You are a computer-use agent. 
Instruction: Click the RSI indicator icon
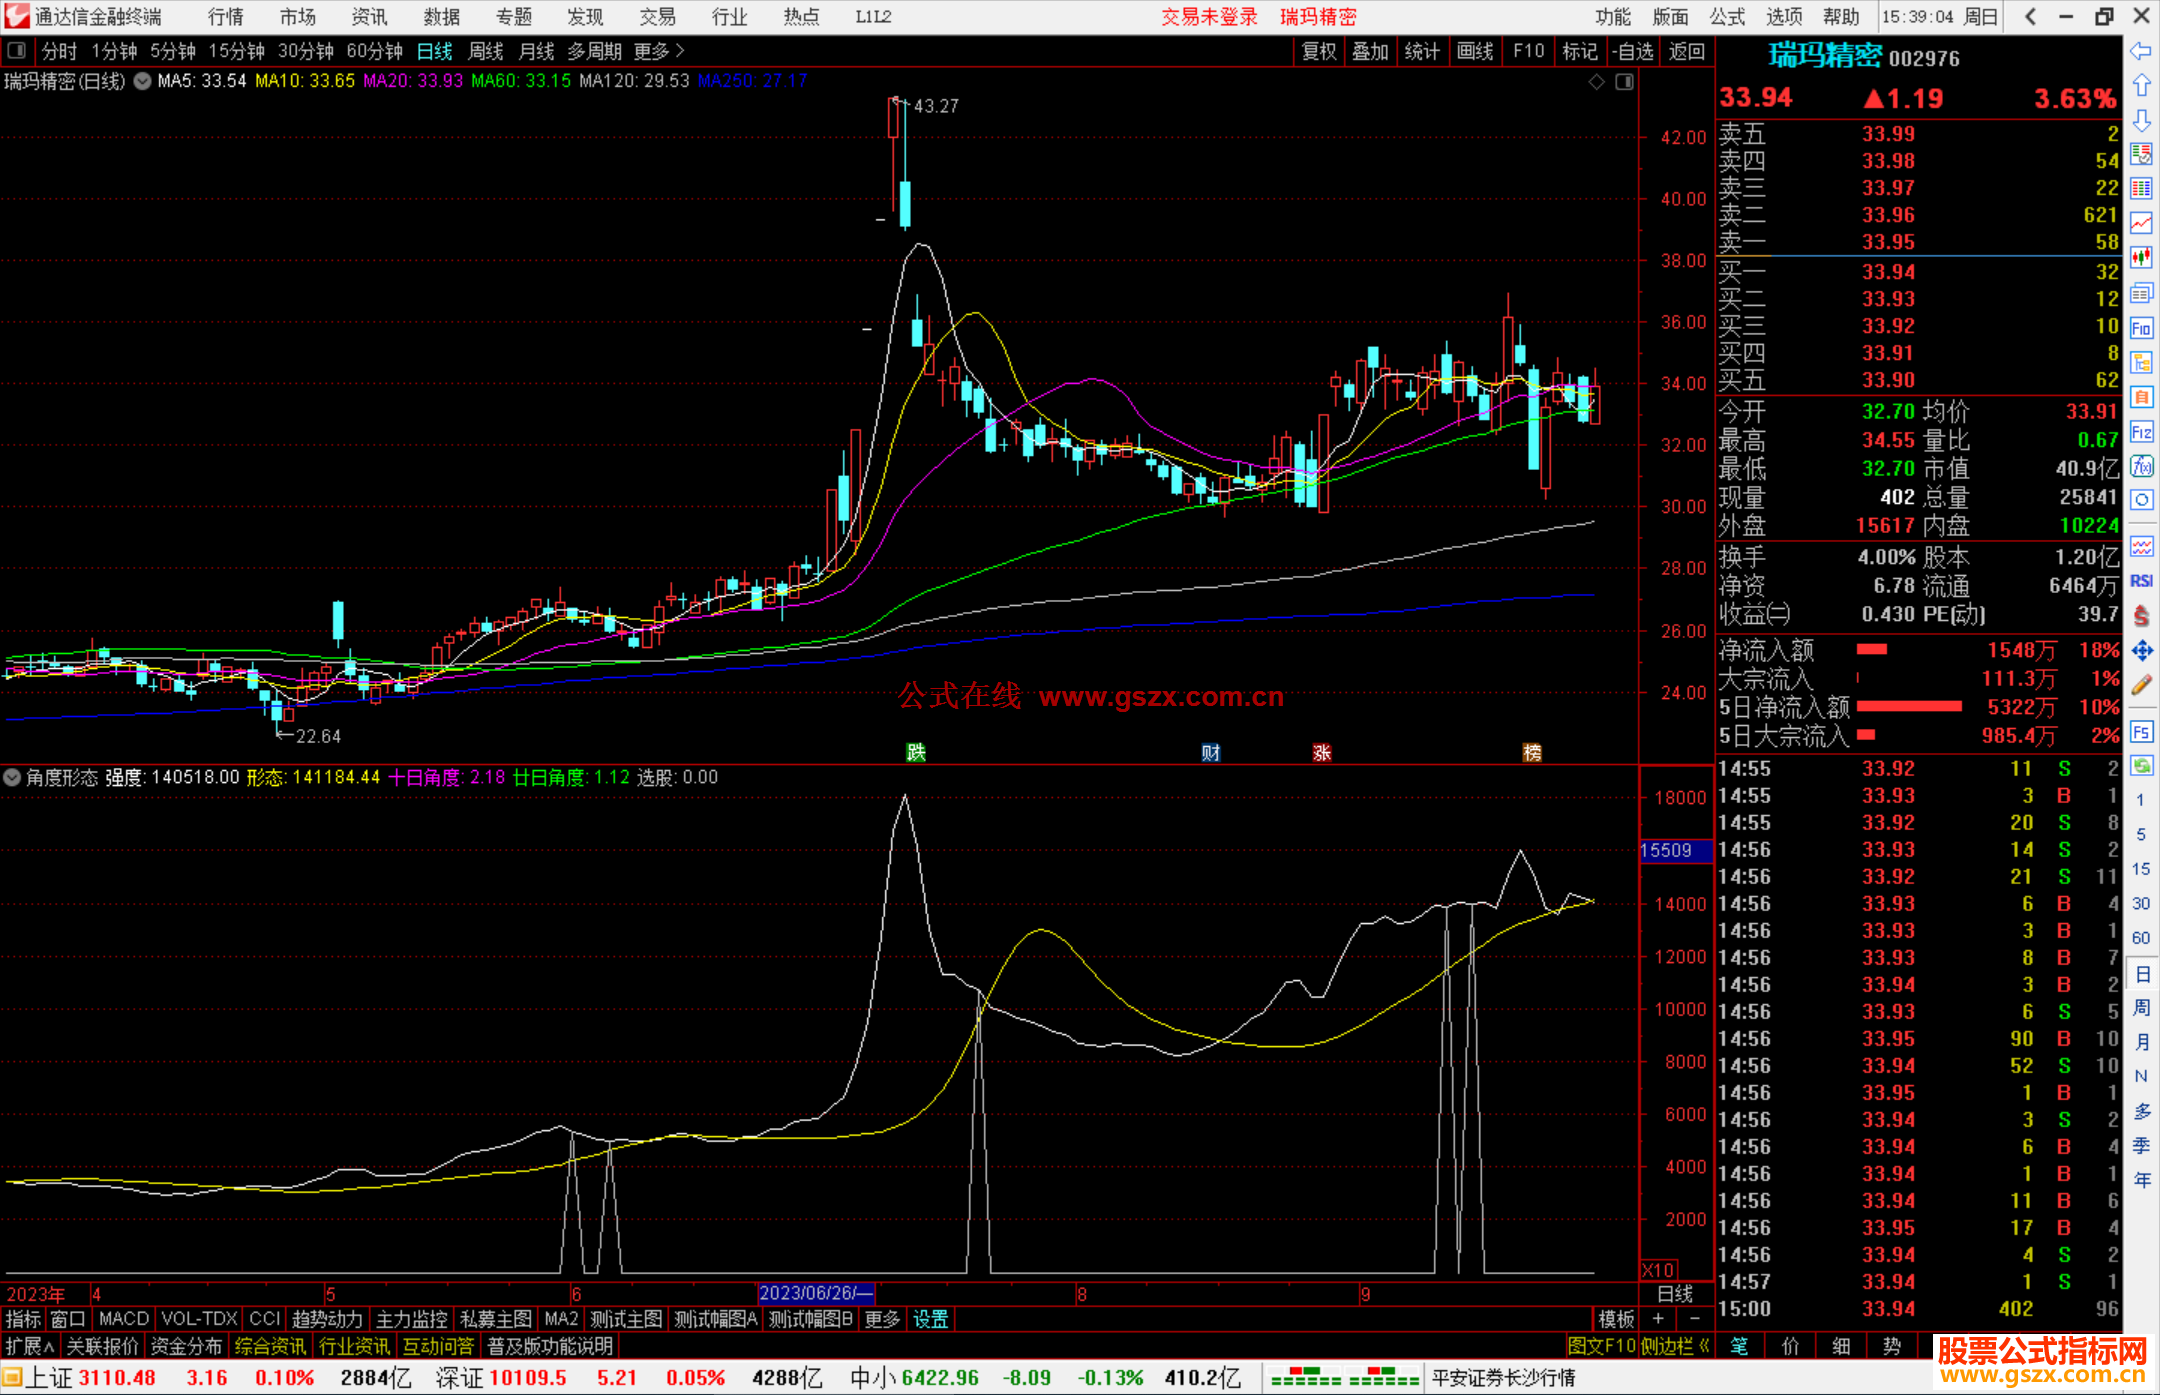coord(2141,581)
